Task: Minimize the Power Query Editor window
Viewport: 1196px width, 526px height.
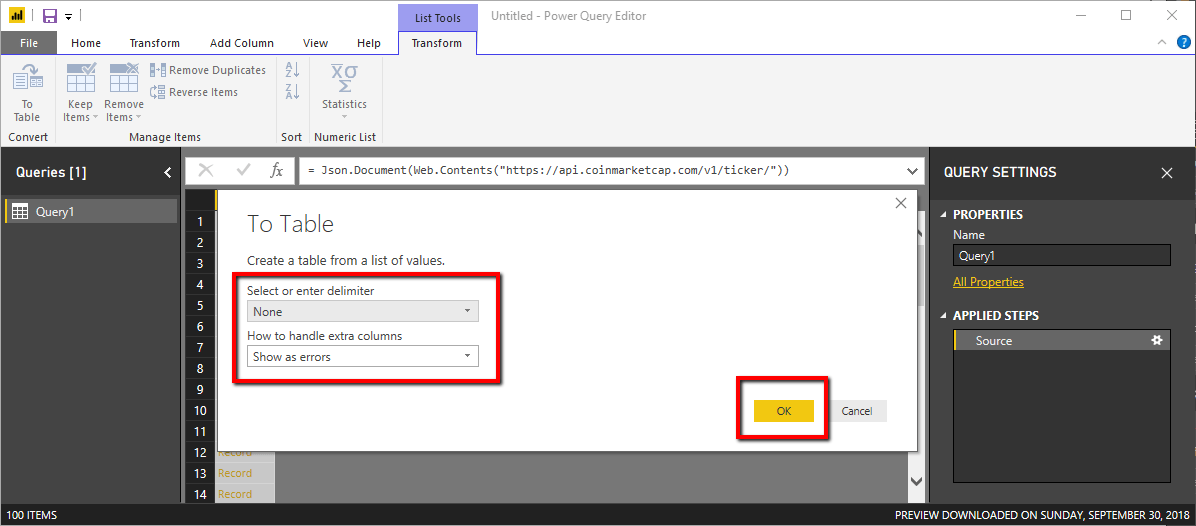Action: pyautogui.click(x=1080, y=15)
